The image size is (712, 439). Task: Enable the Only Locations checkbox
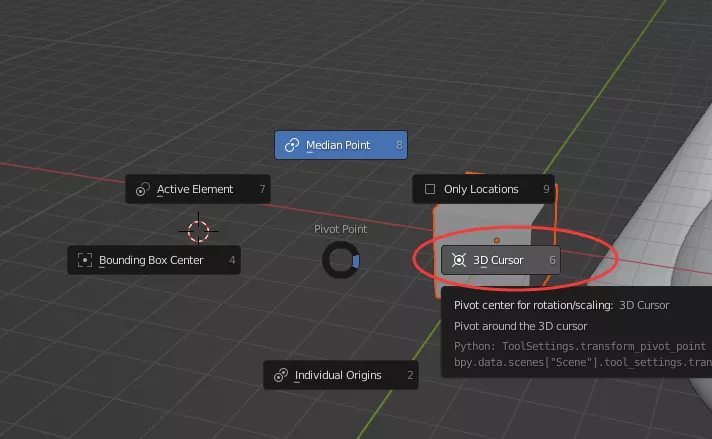(430, 189)
